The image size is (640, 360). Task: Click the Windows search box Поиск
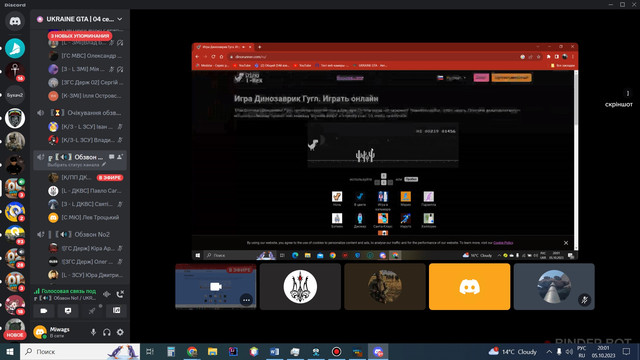coord(80,351)
